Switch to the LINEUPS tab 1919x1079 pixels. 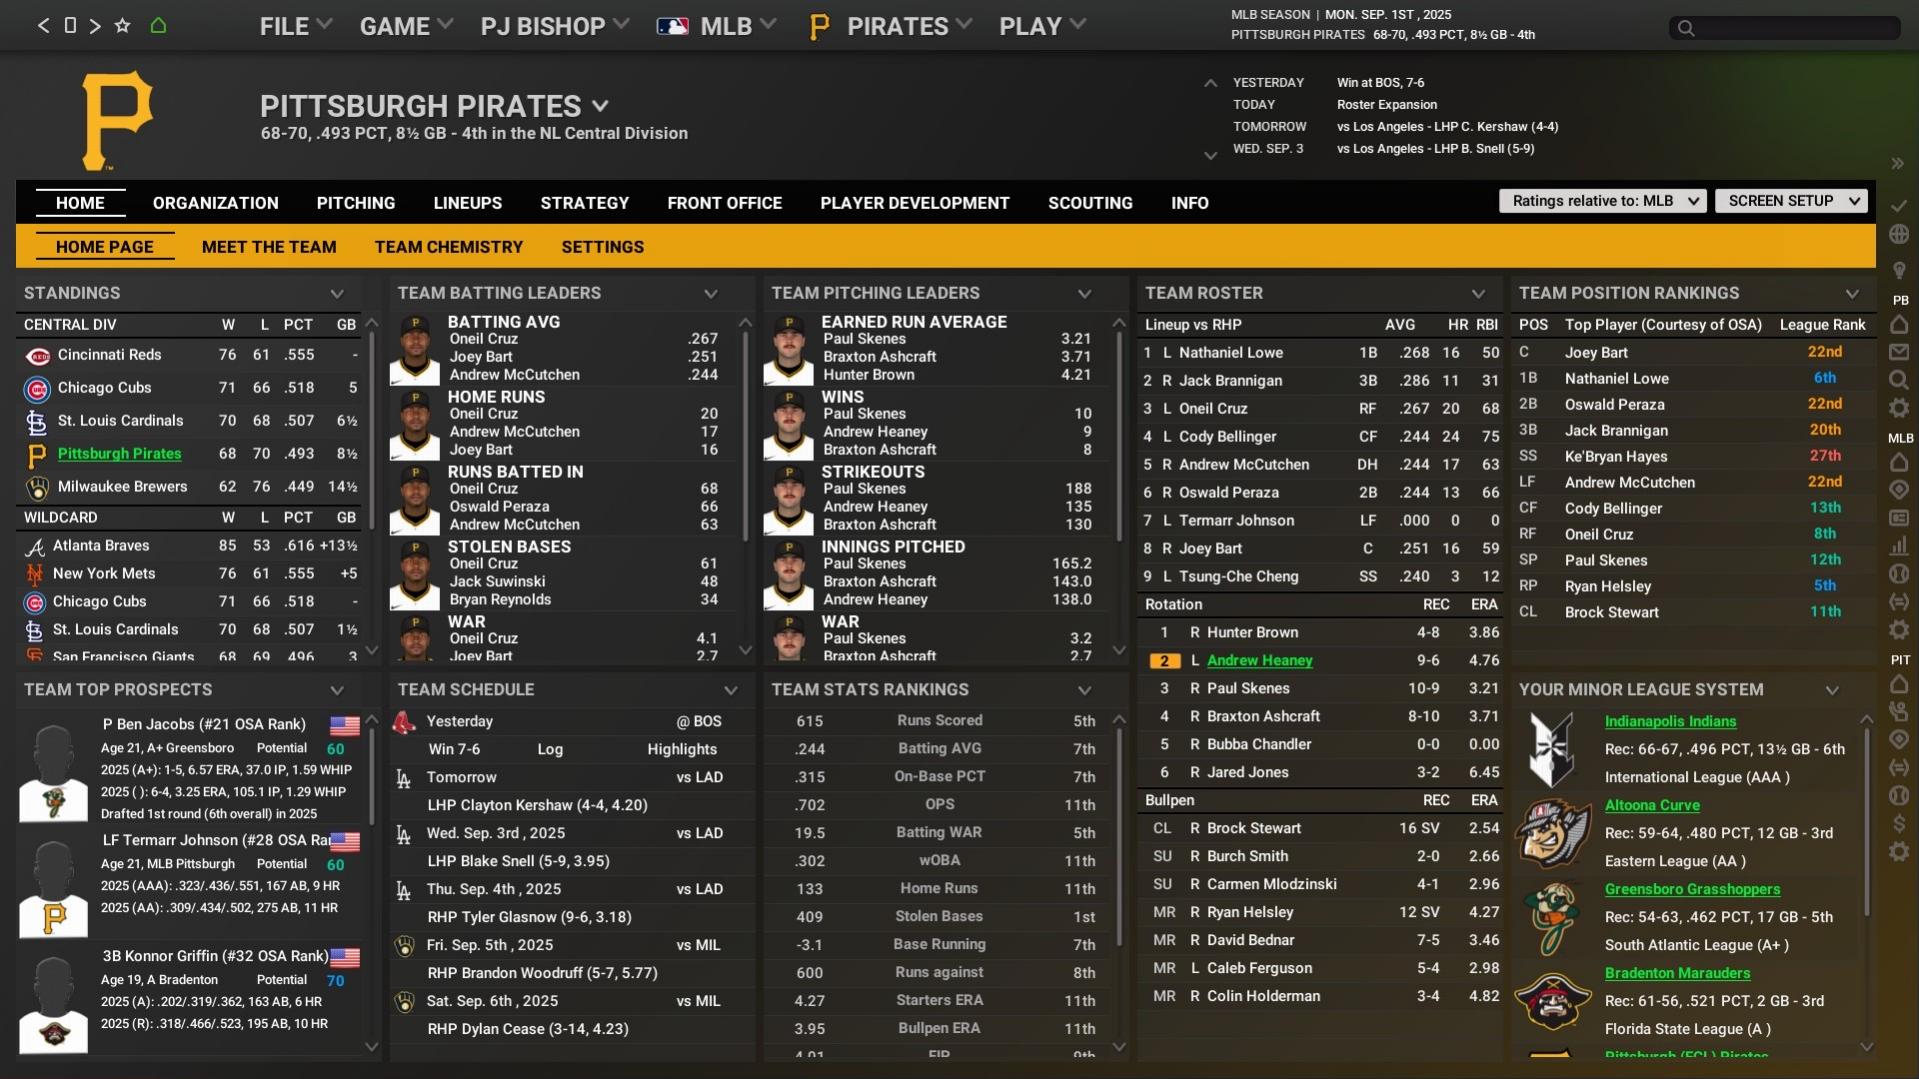[467, 203]
